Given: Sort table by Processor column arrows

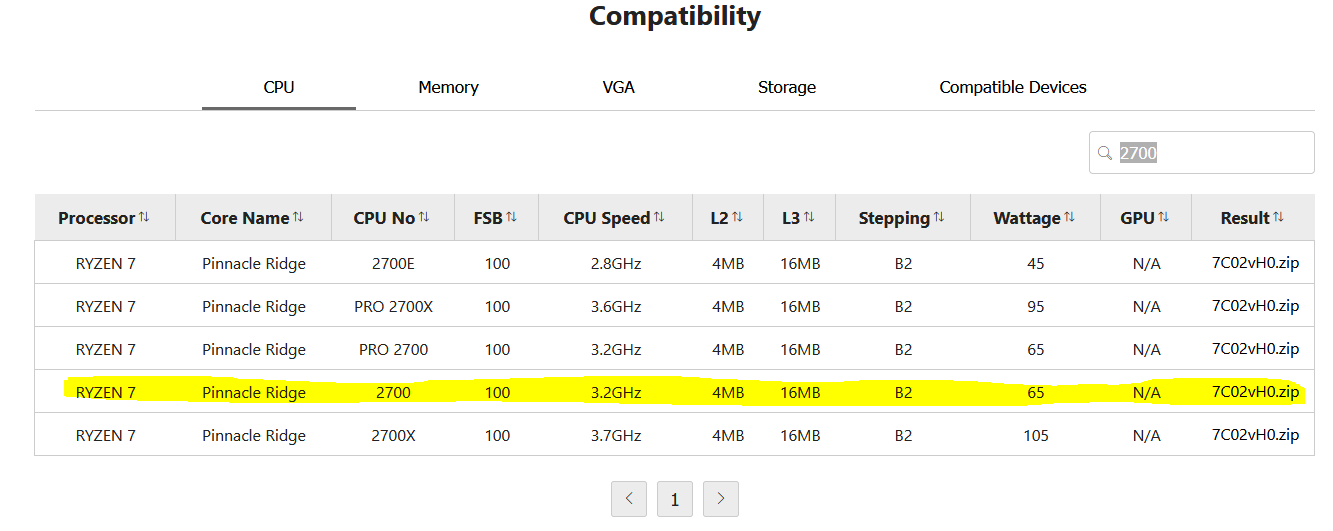Looking at the screenshot, I should pos(144,217).
